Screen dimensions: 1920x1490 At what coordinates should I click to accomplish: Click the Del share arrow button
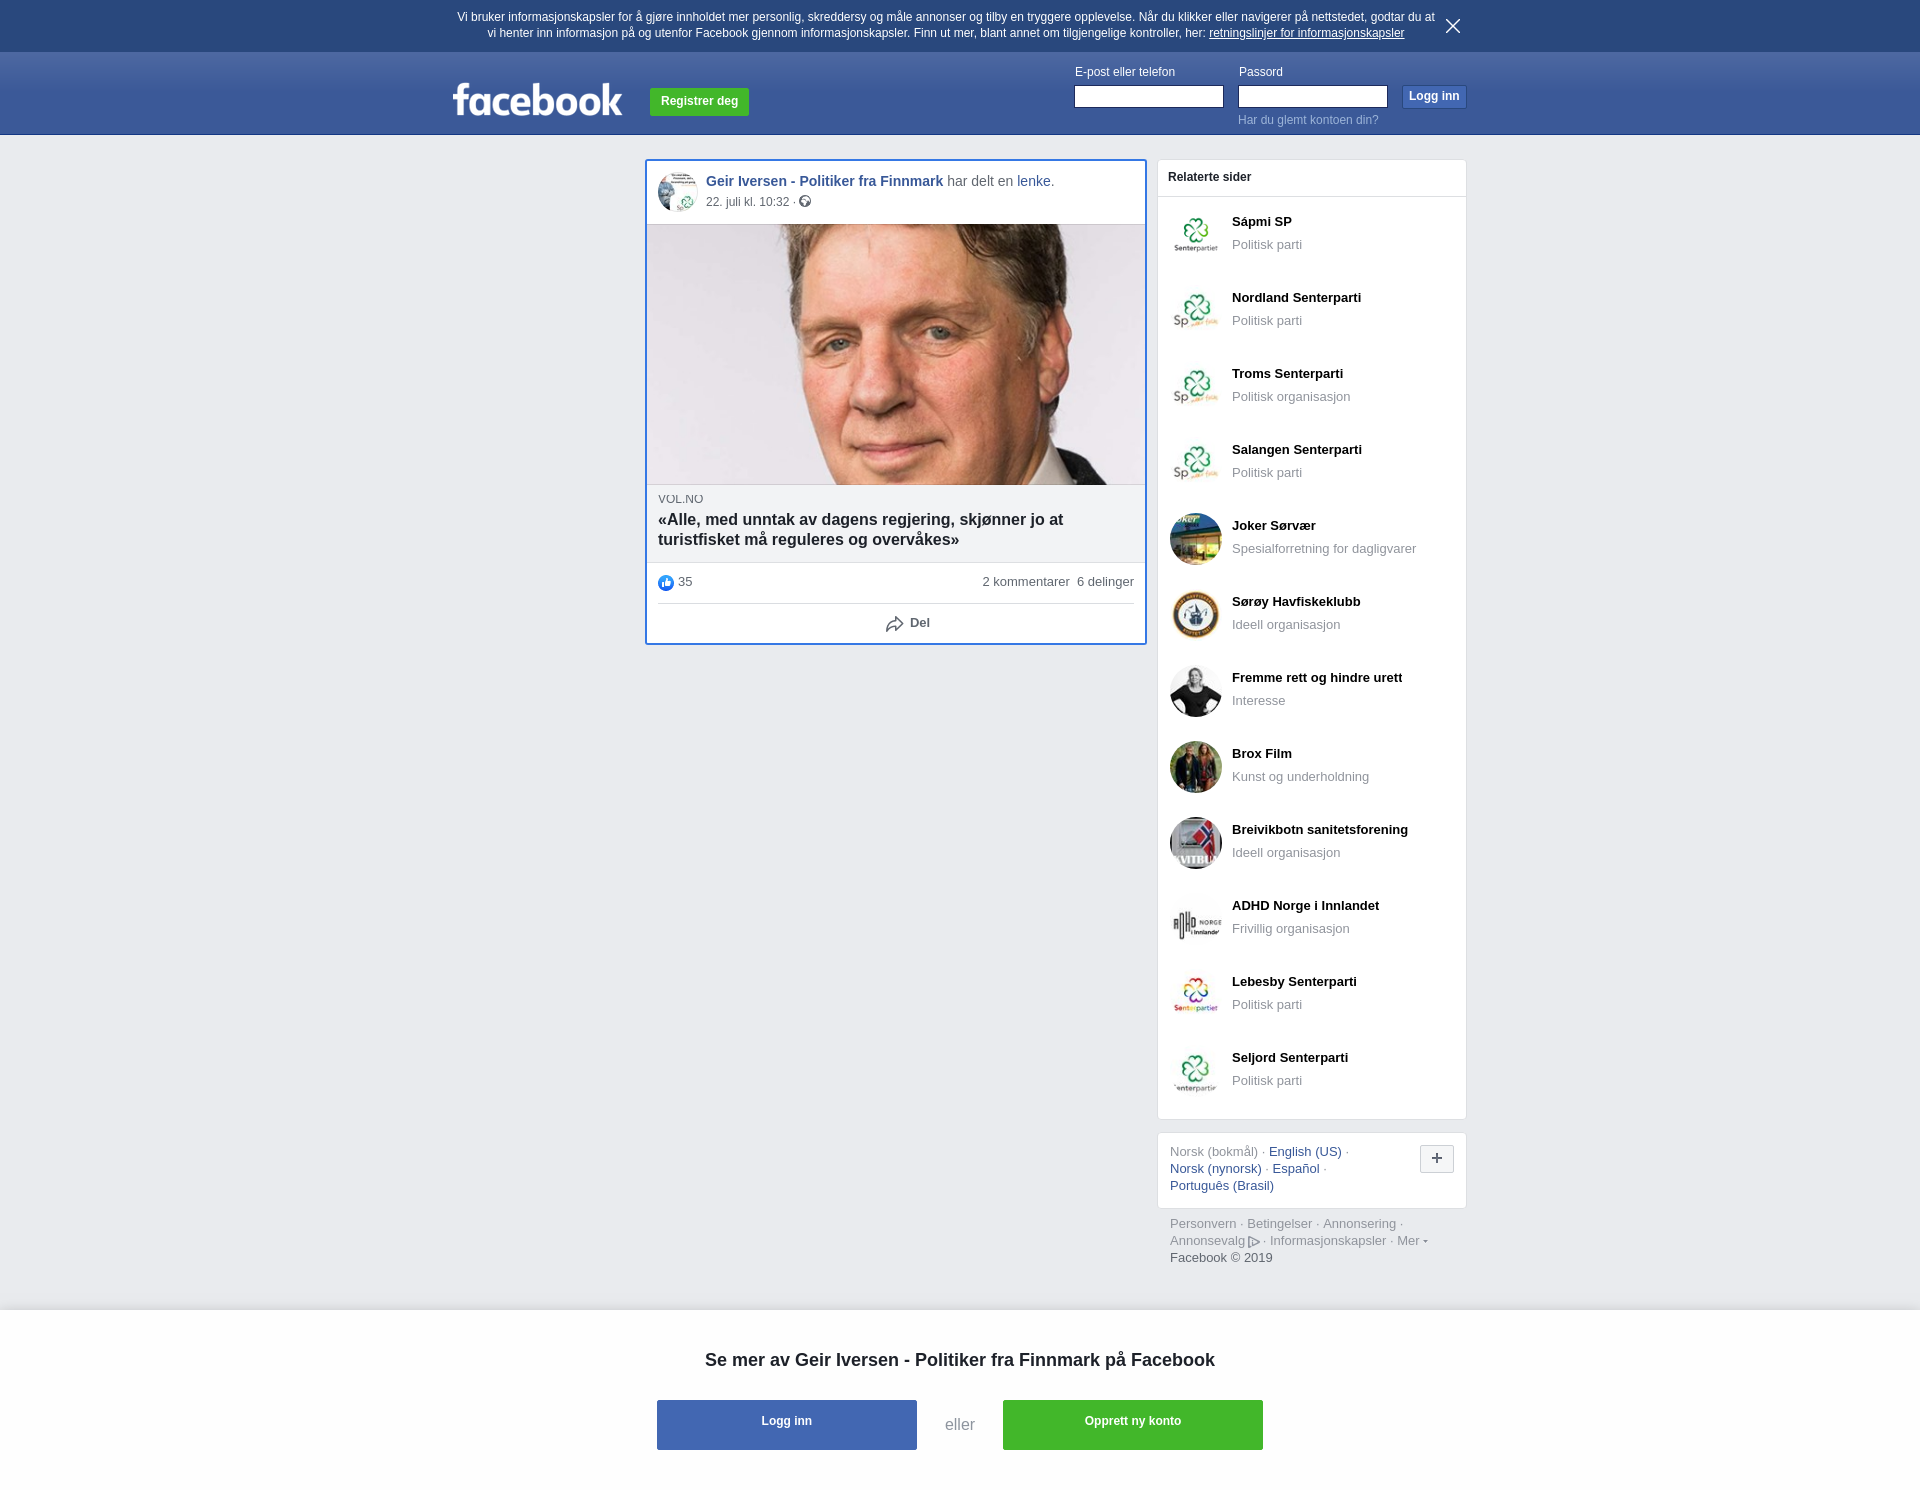(908, 623)
